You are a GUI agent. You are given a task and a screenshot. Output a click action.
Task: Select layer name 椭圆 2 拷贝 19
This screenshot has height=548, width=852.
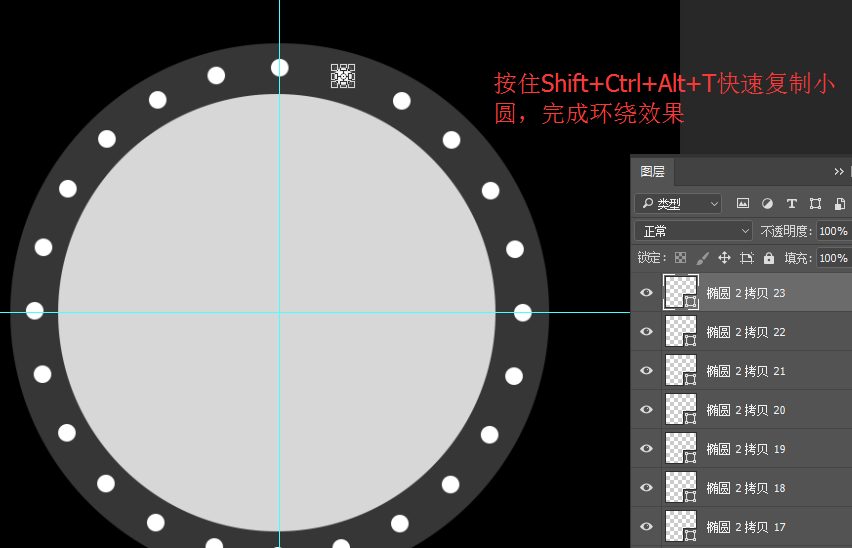coord(746,449)
